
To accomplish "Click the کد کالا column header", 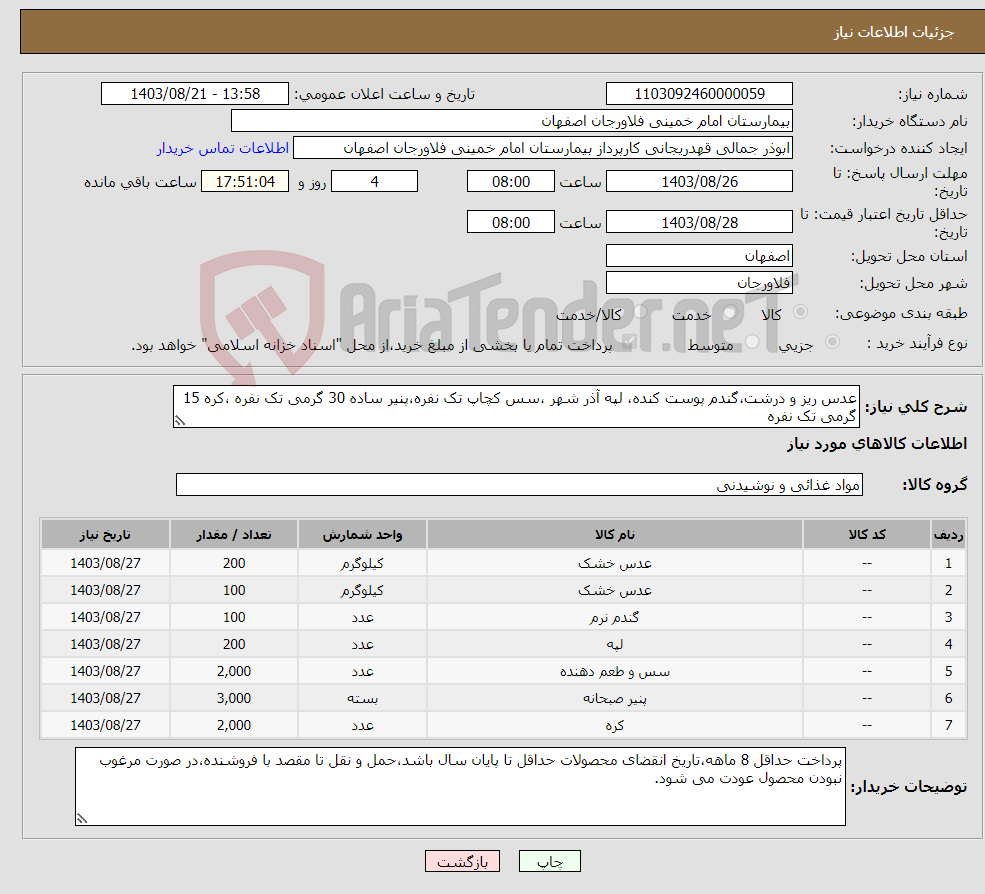I will [867, 535].
